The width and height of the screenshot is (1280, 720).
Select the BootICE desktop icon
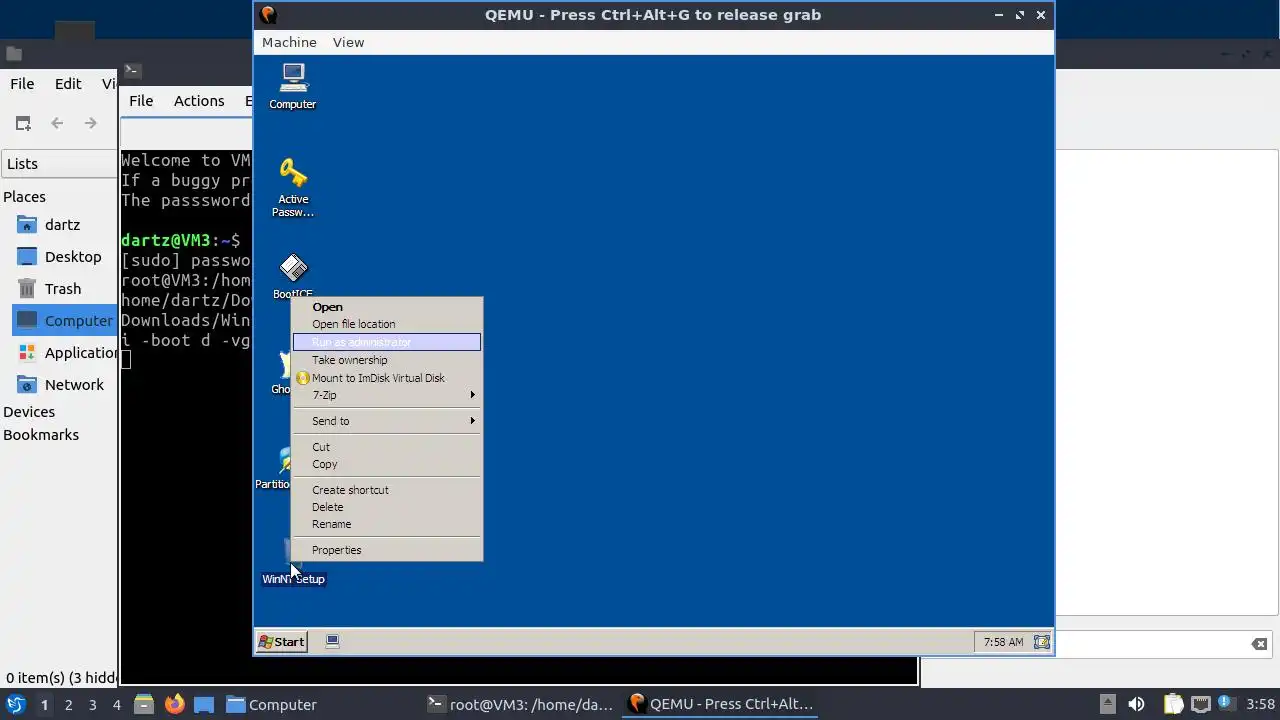pos(293,276)
